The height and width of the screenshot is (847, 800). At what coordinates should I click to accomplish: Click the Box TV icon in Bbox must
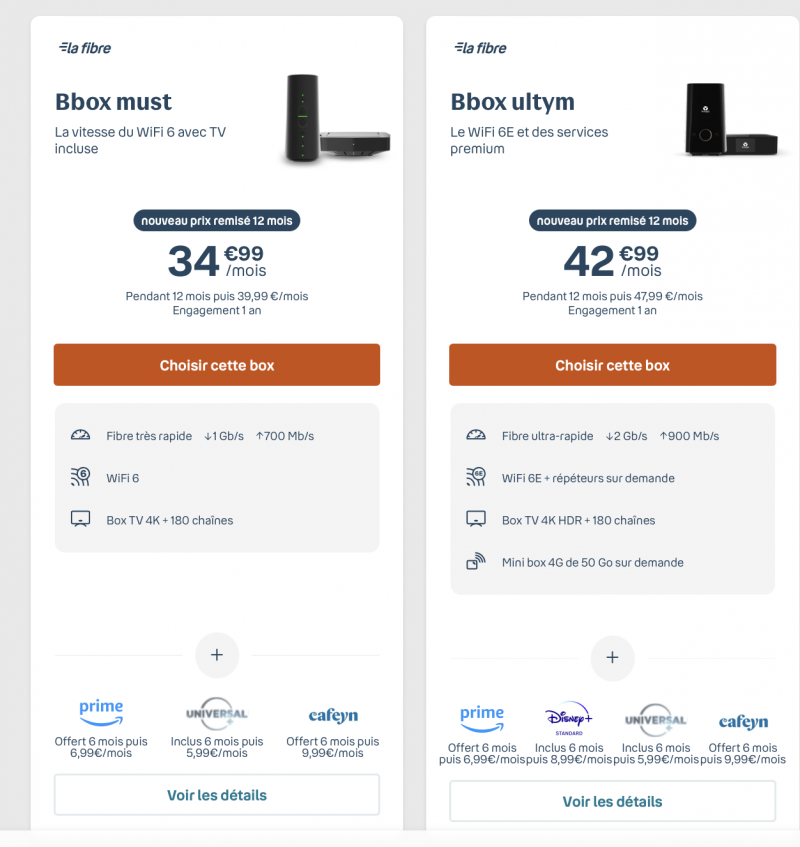[x=80, y=520]
